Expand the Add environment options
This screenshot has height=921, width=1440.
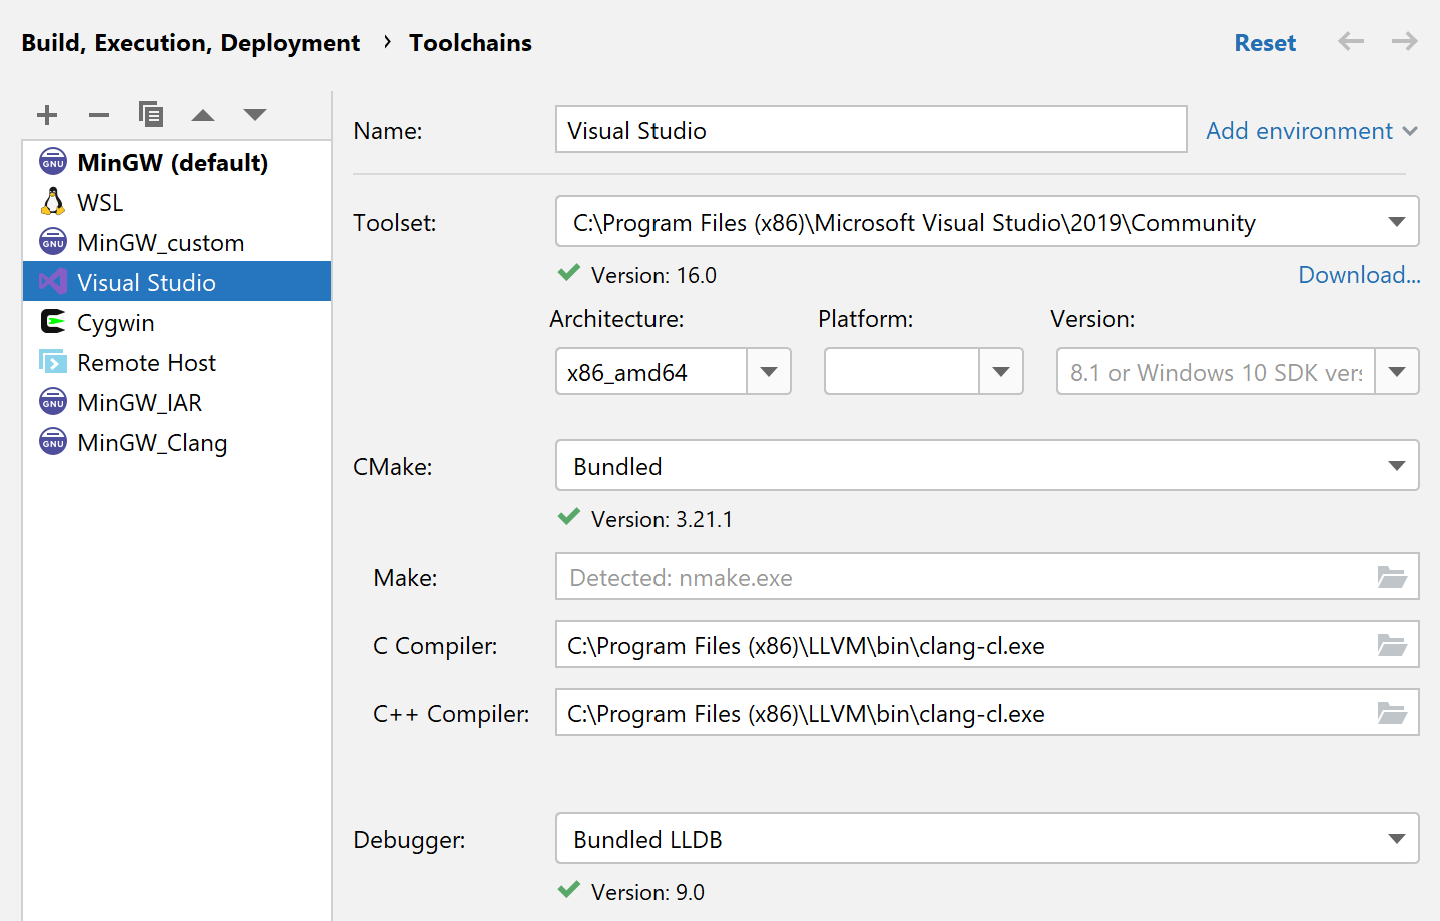tap(1311, 130)
